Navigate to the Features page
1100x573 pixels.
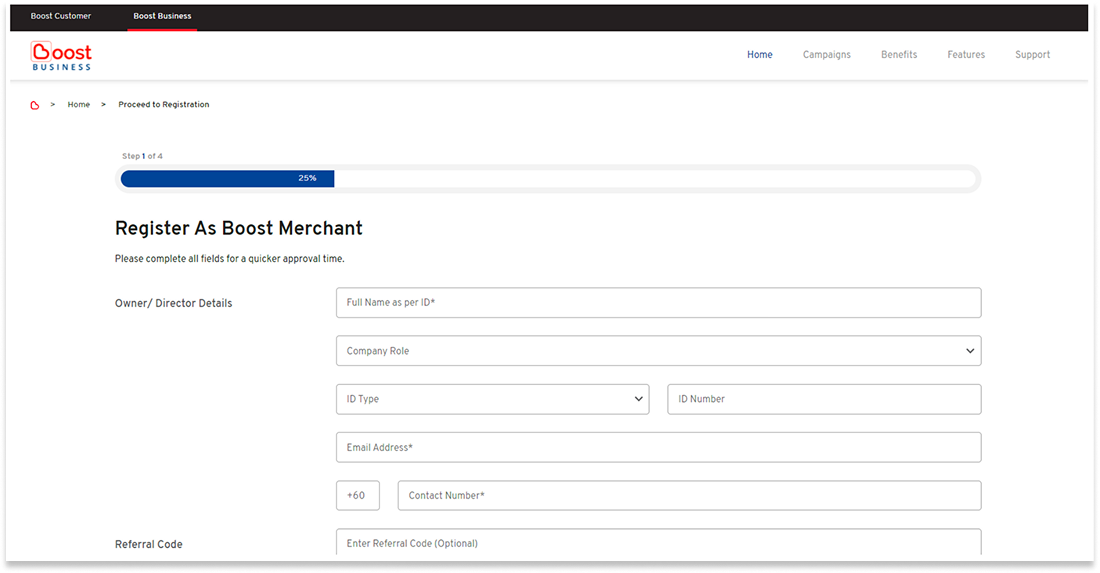[966, 55]
